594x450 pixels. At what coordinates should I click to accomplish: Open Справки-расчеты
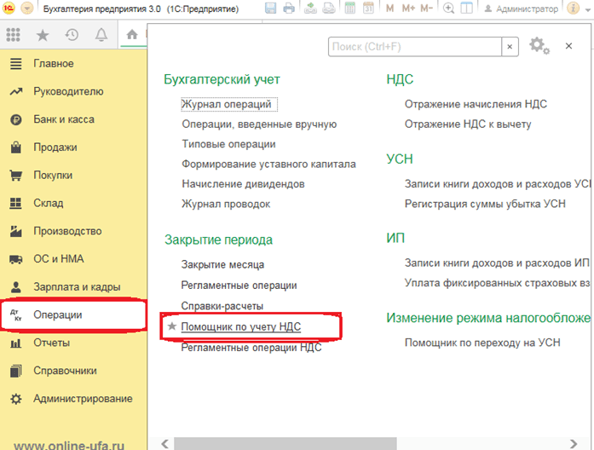click(222, 306)
